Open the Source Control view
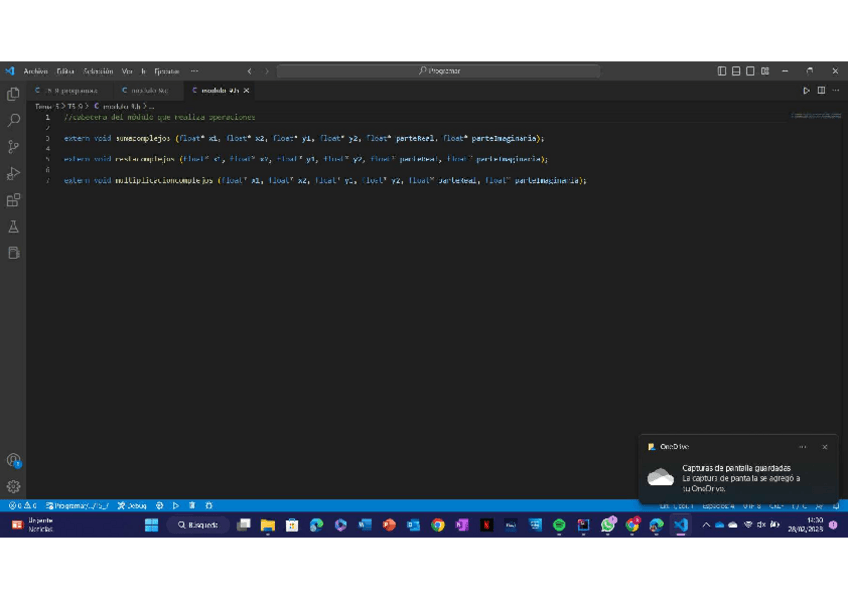 click(13, 147)
